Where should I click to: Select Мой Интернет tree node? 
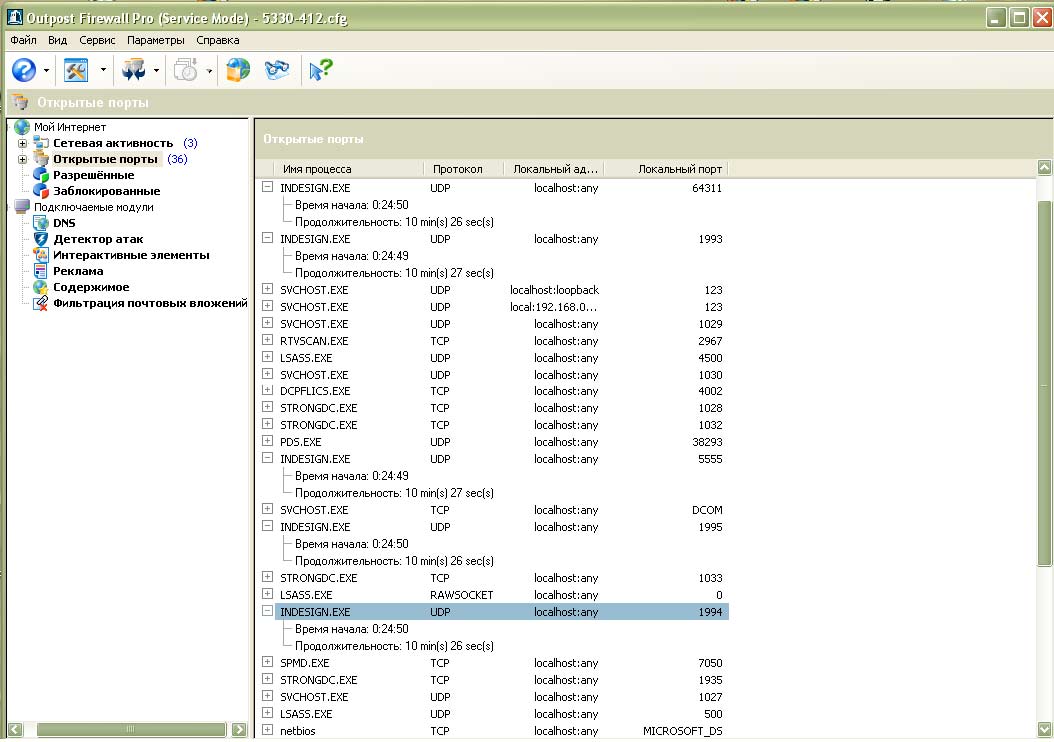pos(70,127)
